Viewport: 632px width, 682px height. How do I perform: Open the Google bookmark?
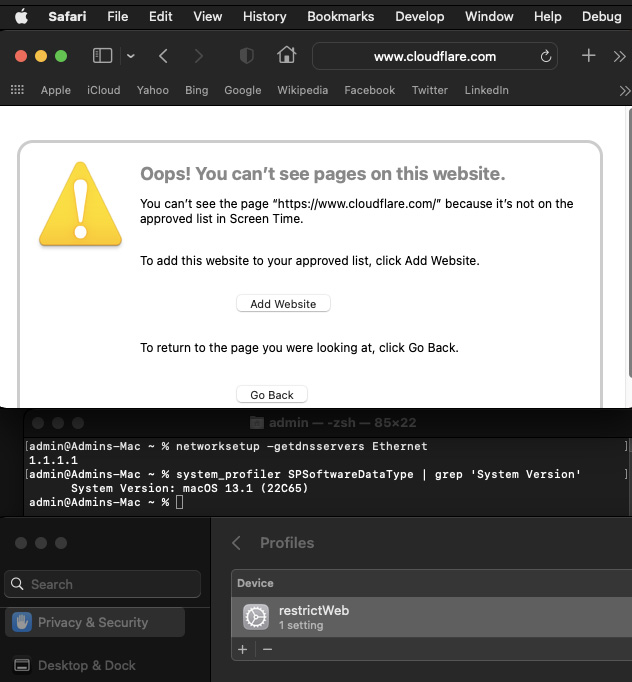[243, 90]
